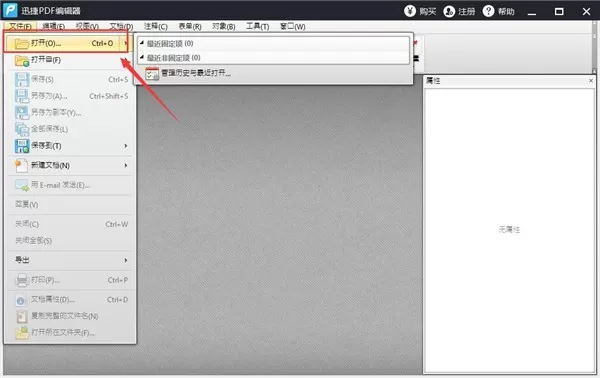Close the 属性 properties panel

[591, 81]
